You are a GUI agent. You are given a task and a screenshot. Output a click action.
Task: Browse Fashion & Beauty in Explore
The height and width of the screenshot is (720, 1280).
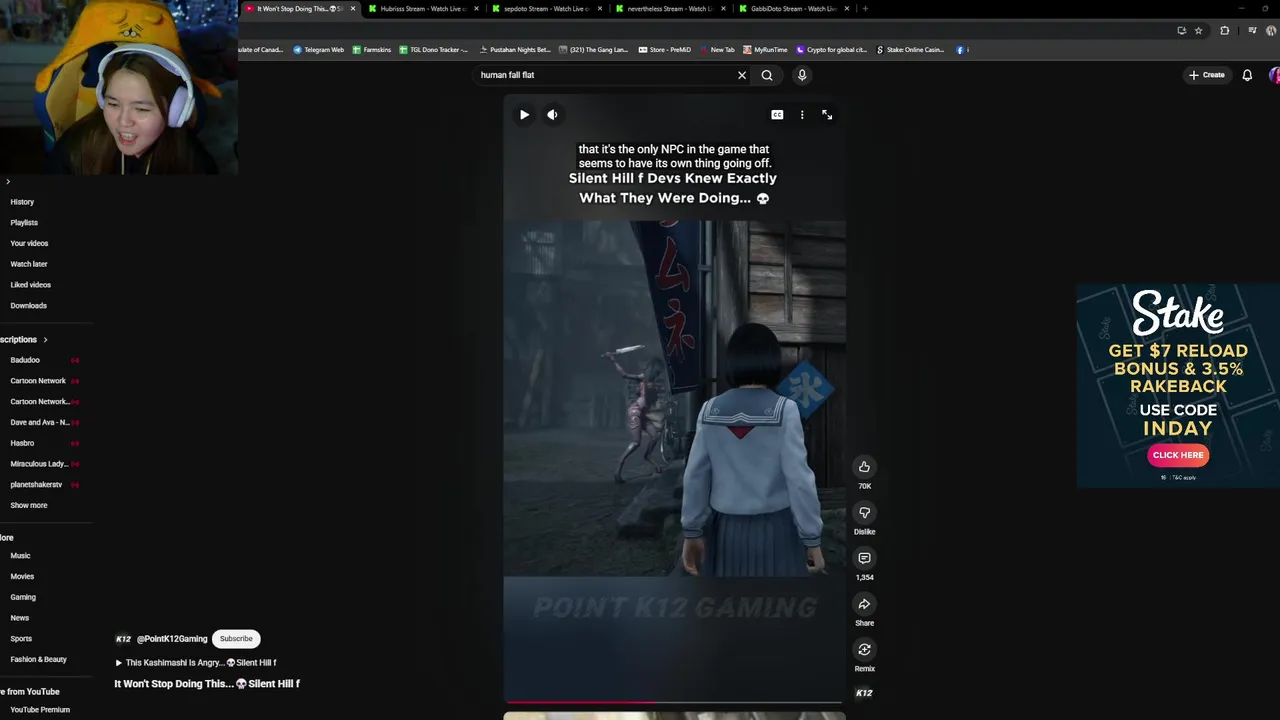[38, 660]
